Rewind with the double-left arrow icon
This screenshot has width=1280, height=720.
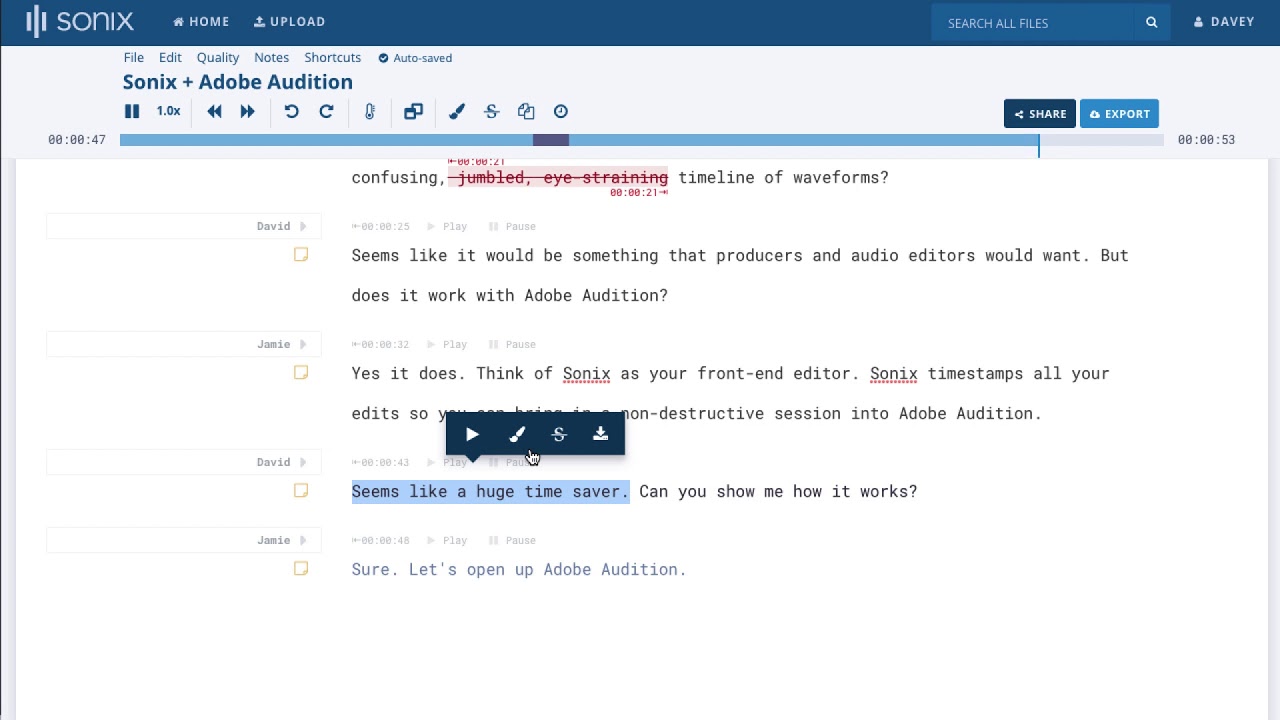coord(214,112)
